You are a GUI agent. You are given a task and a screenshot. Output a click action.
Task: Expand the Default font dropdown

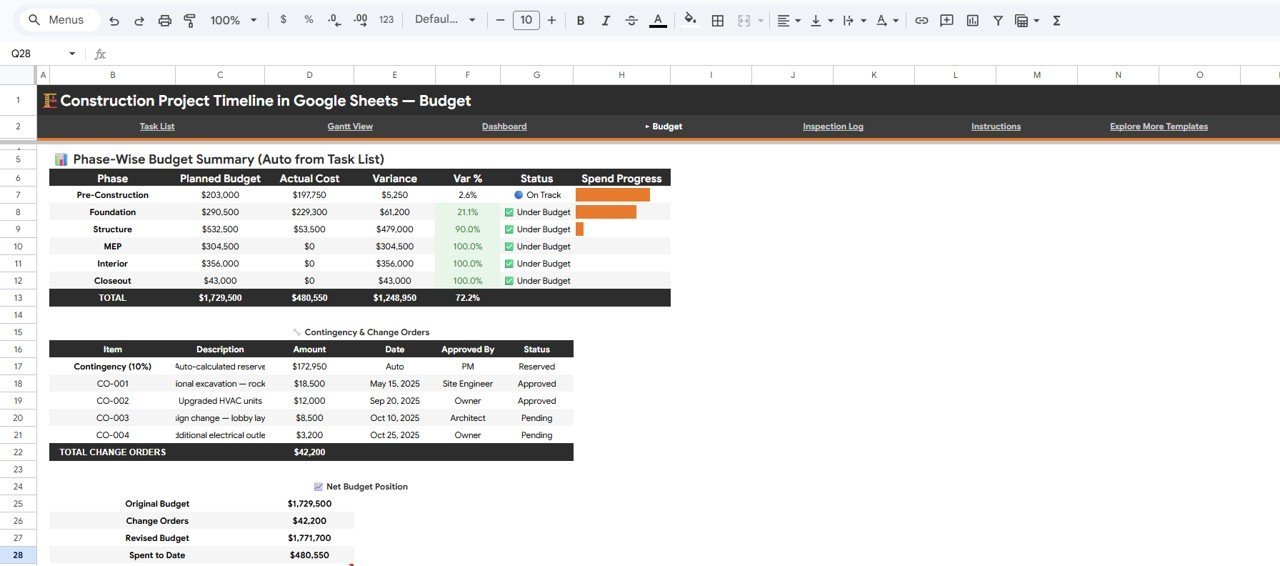[445, 20]
